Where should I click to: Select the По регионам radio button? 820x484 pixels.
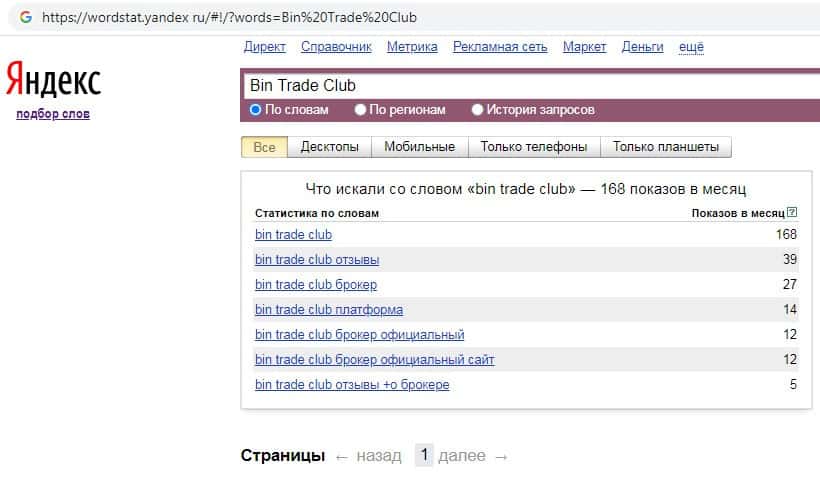pyautogui.click(x=362, y=110)
